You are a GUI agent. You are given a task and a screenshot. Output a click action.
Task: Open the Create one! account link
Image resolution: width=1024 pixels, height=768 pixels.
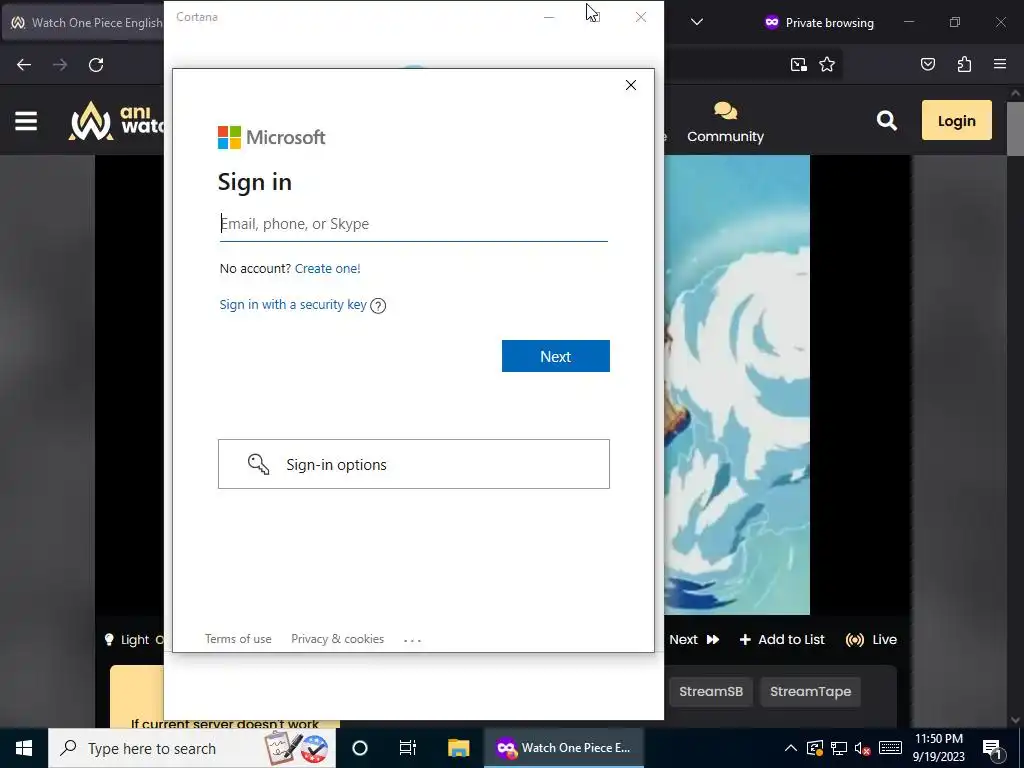(x=327, y=268)
